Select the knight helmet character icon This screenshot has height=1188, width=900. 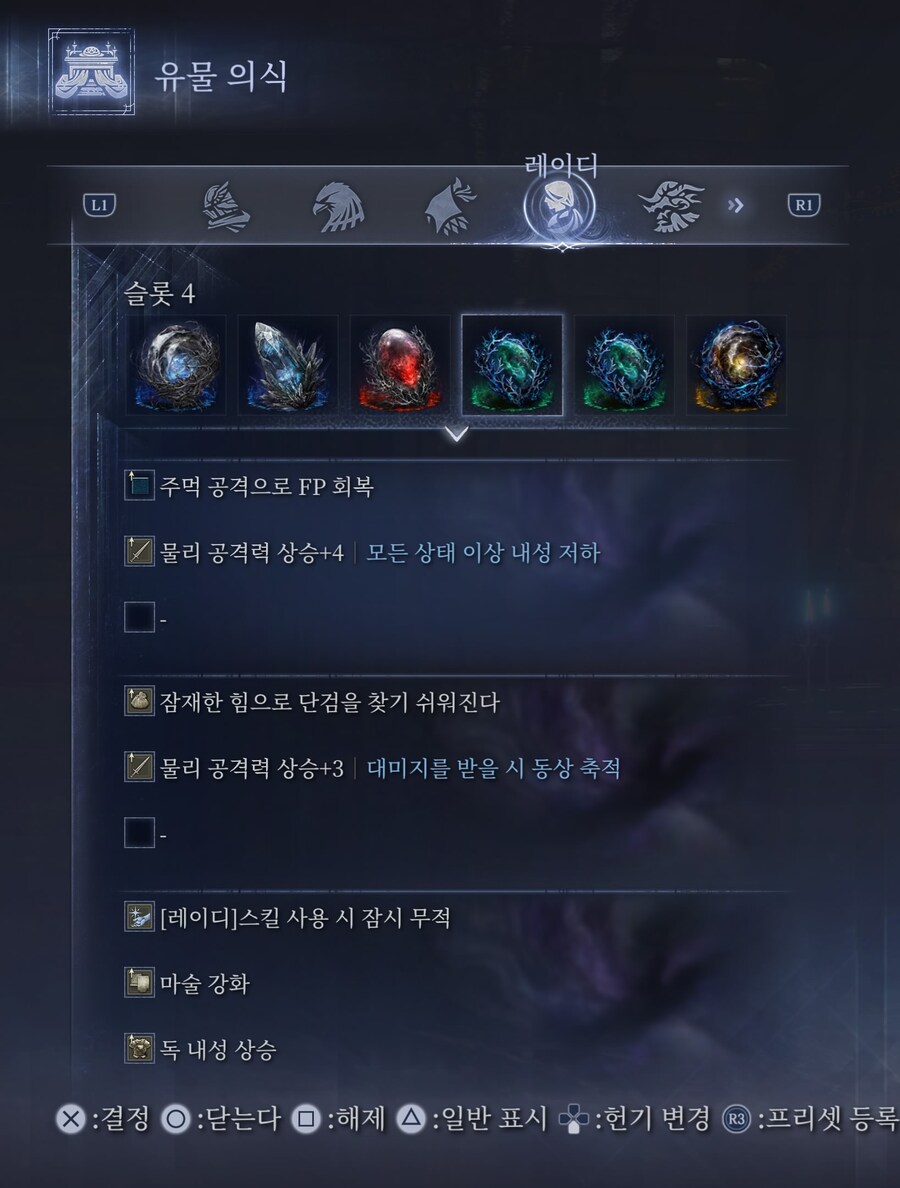226,206
